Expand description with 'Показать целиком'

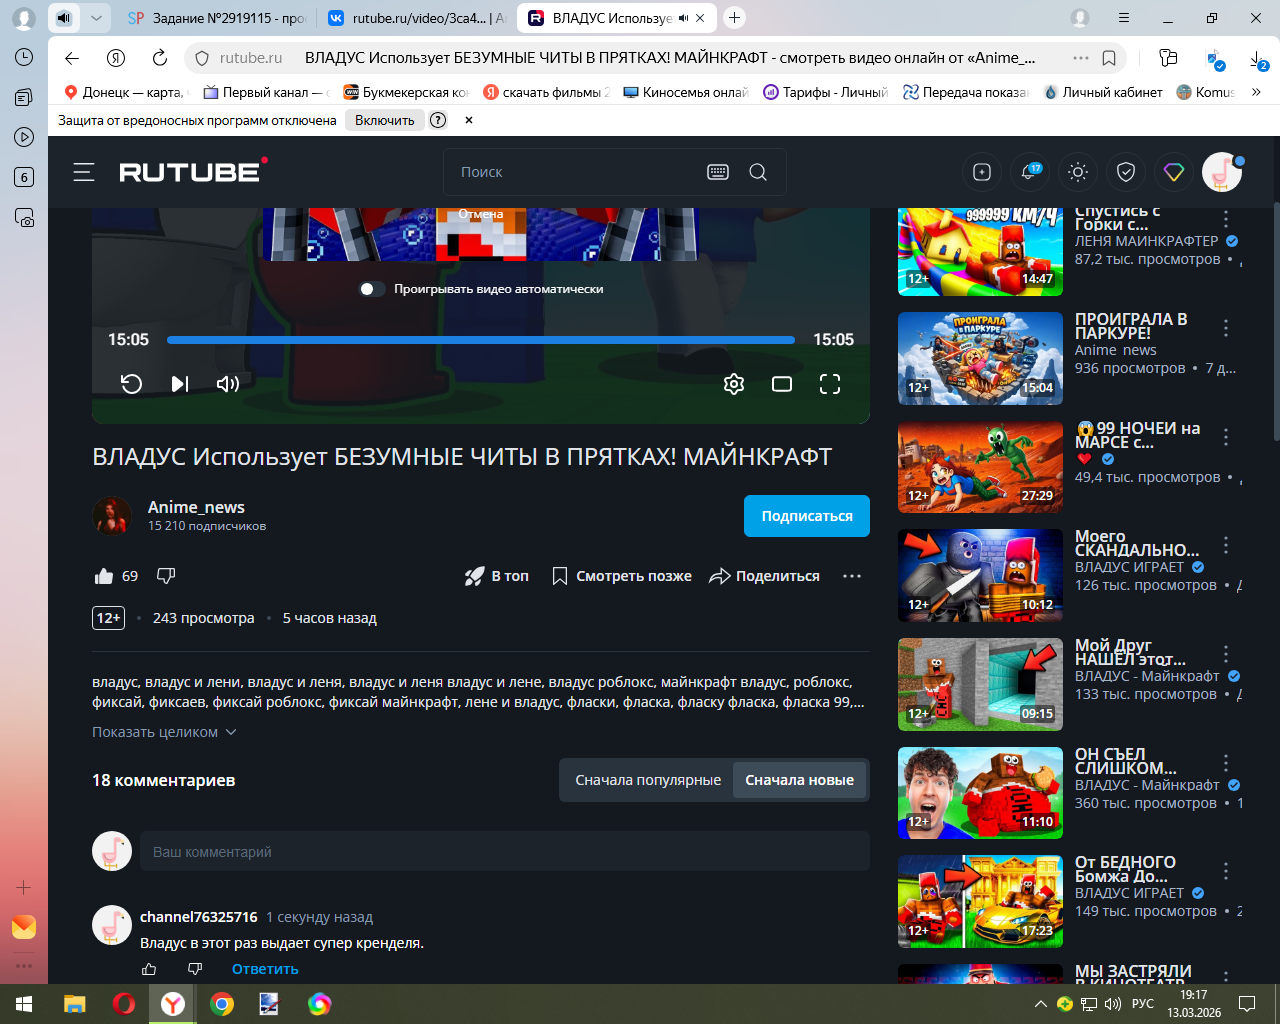[164, 732]
